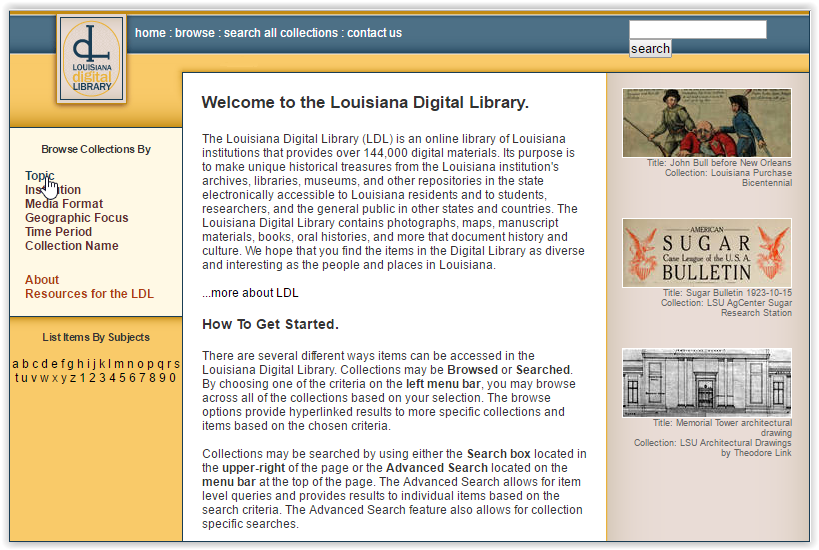This screenshot has height=550, width=819.
Task: Click the 'Collection: LSU AgCenter Sugar Research Station' caption
Action: pos(727,308)
